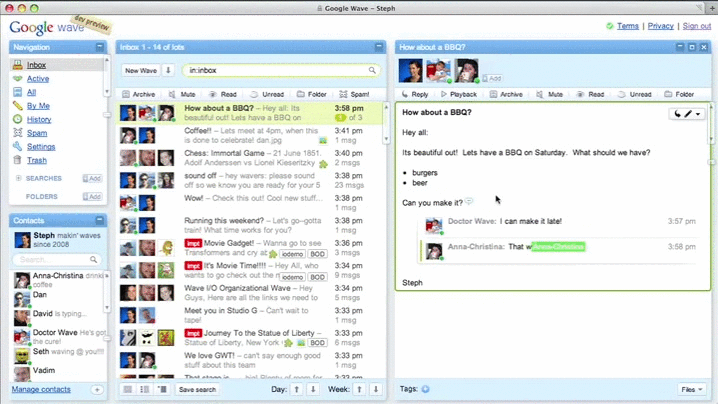Expand the SEARCHES section
Screen dimensions: 718x404
(18, 178)
